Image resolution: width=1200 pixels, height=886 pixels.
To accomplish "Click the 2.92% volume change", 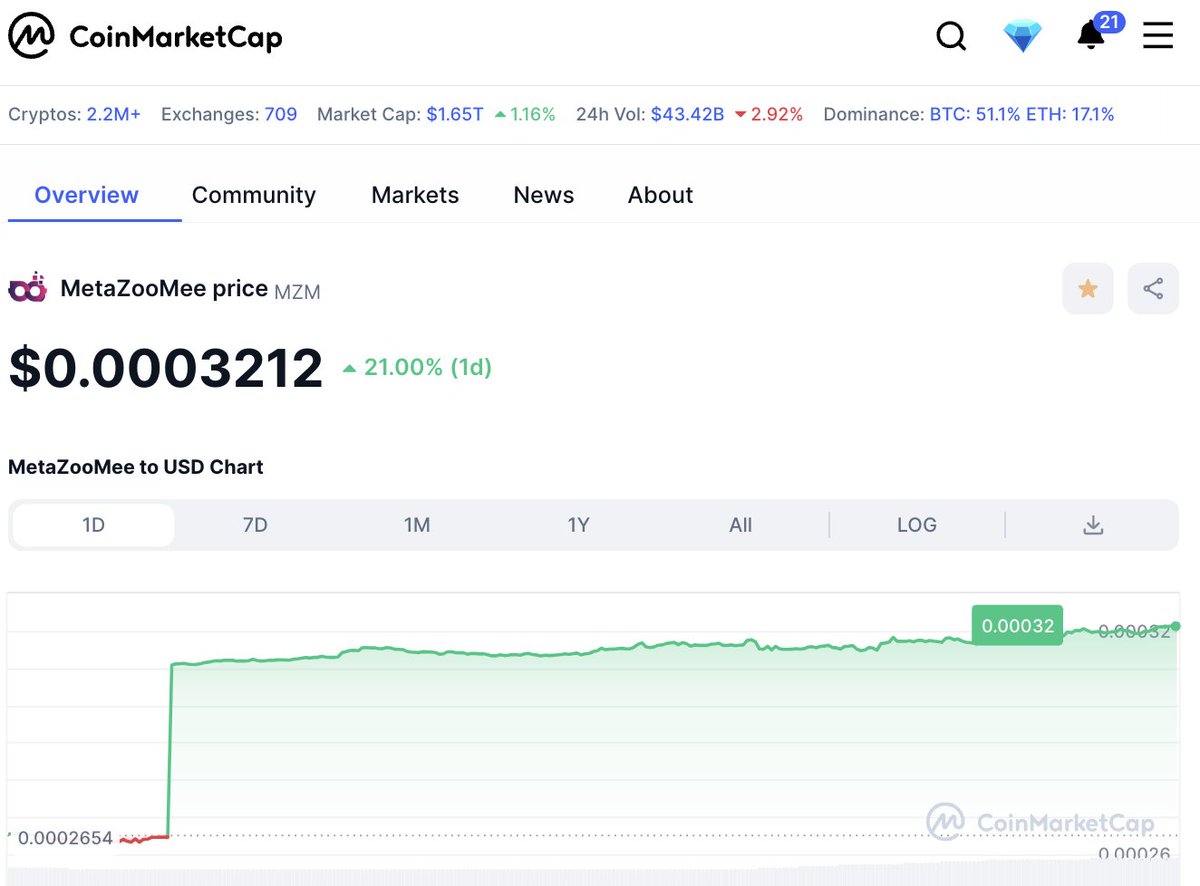I will click(769, 114).
